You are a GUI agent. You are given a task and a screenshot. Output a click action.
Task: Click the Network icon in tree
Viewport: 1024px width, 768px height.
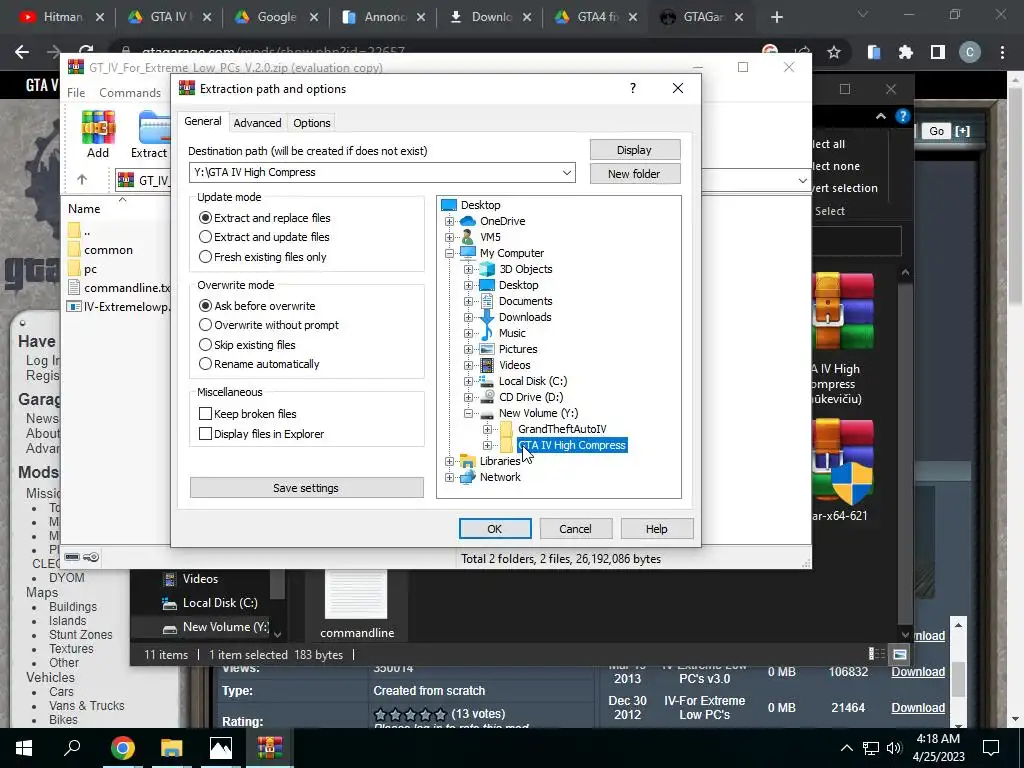pyautogui.click(x=468, y=477)
